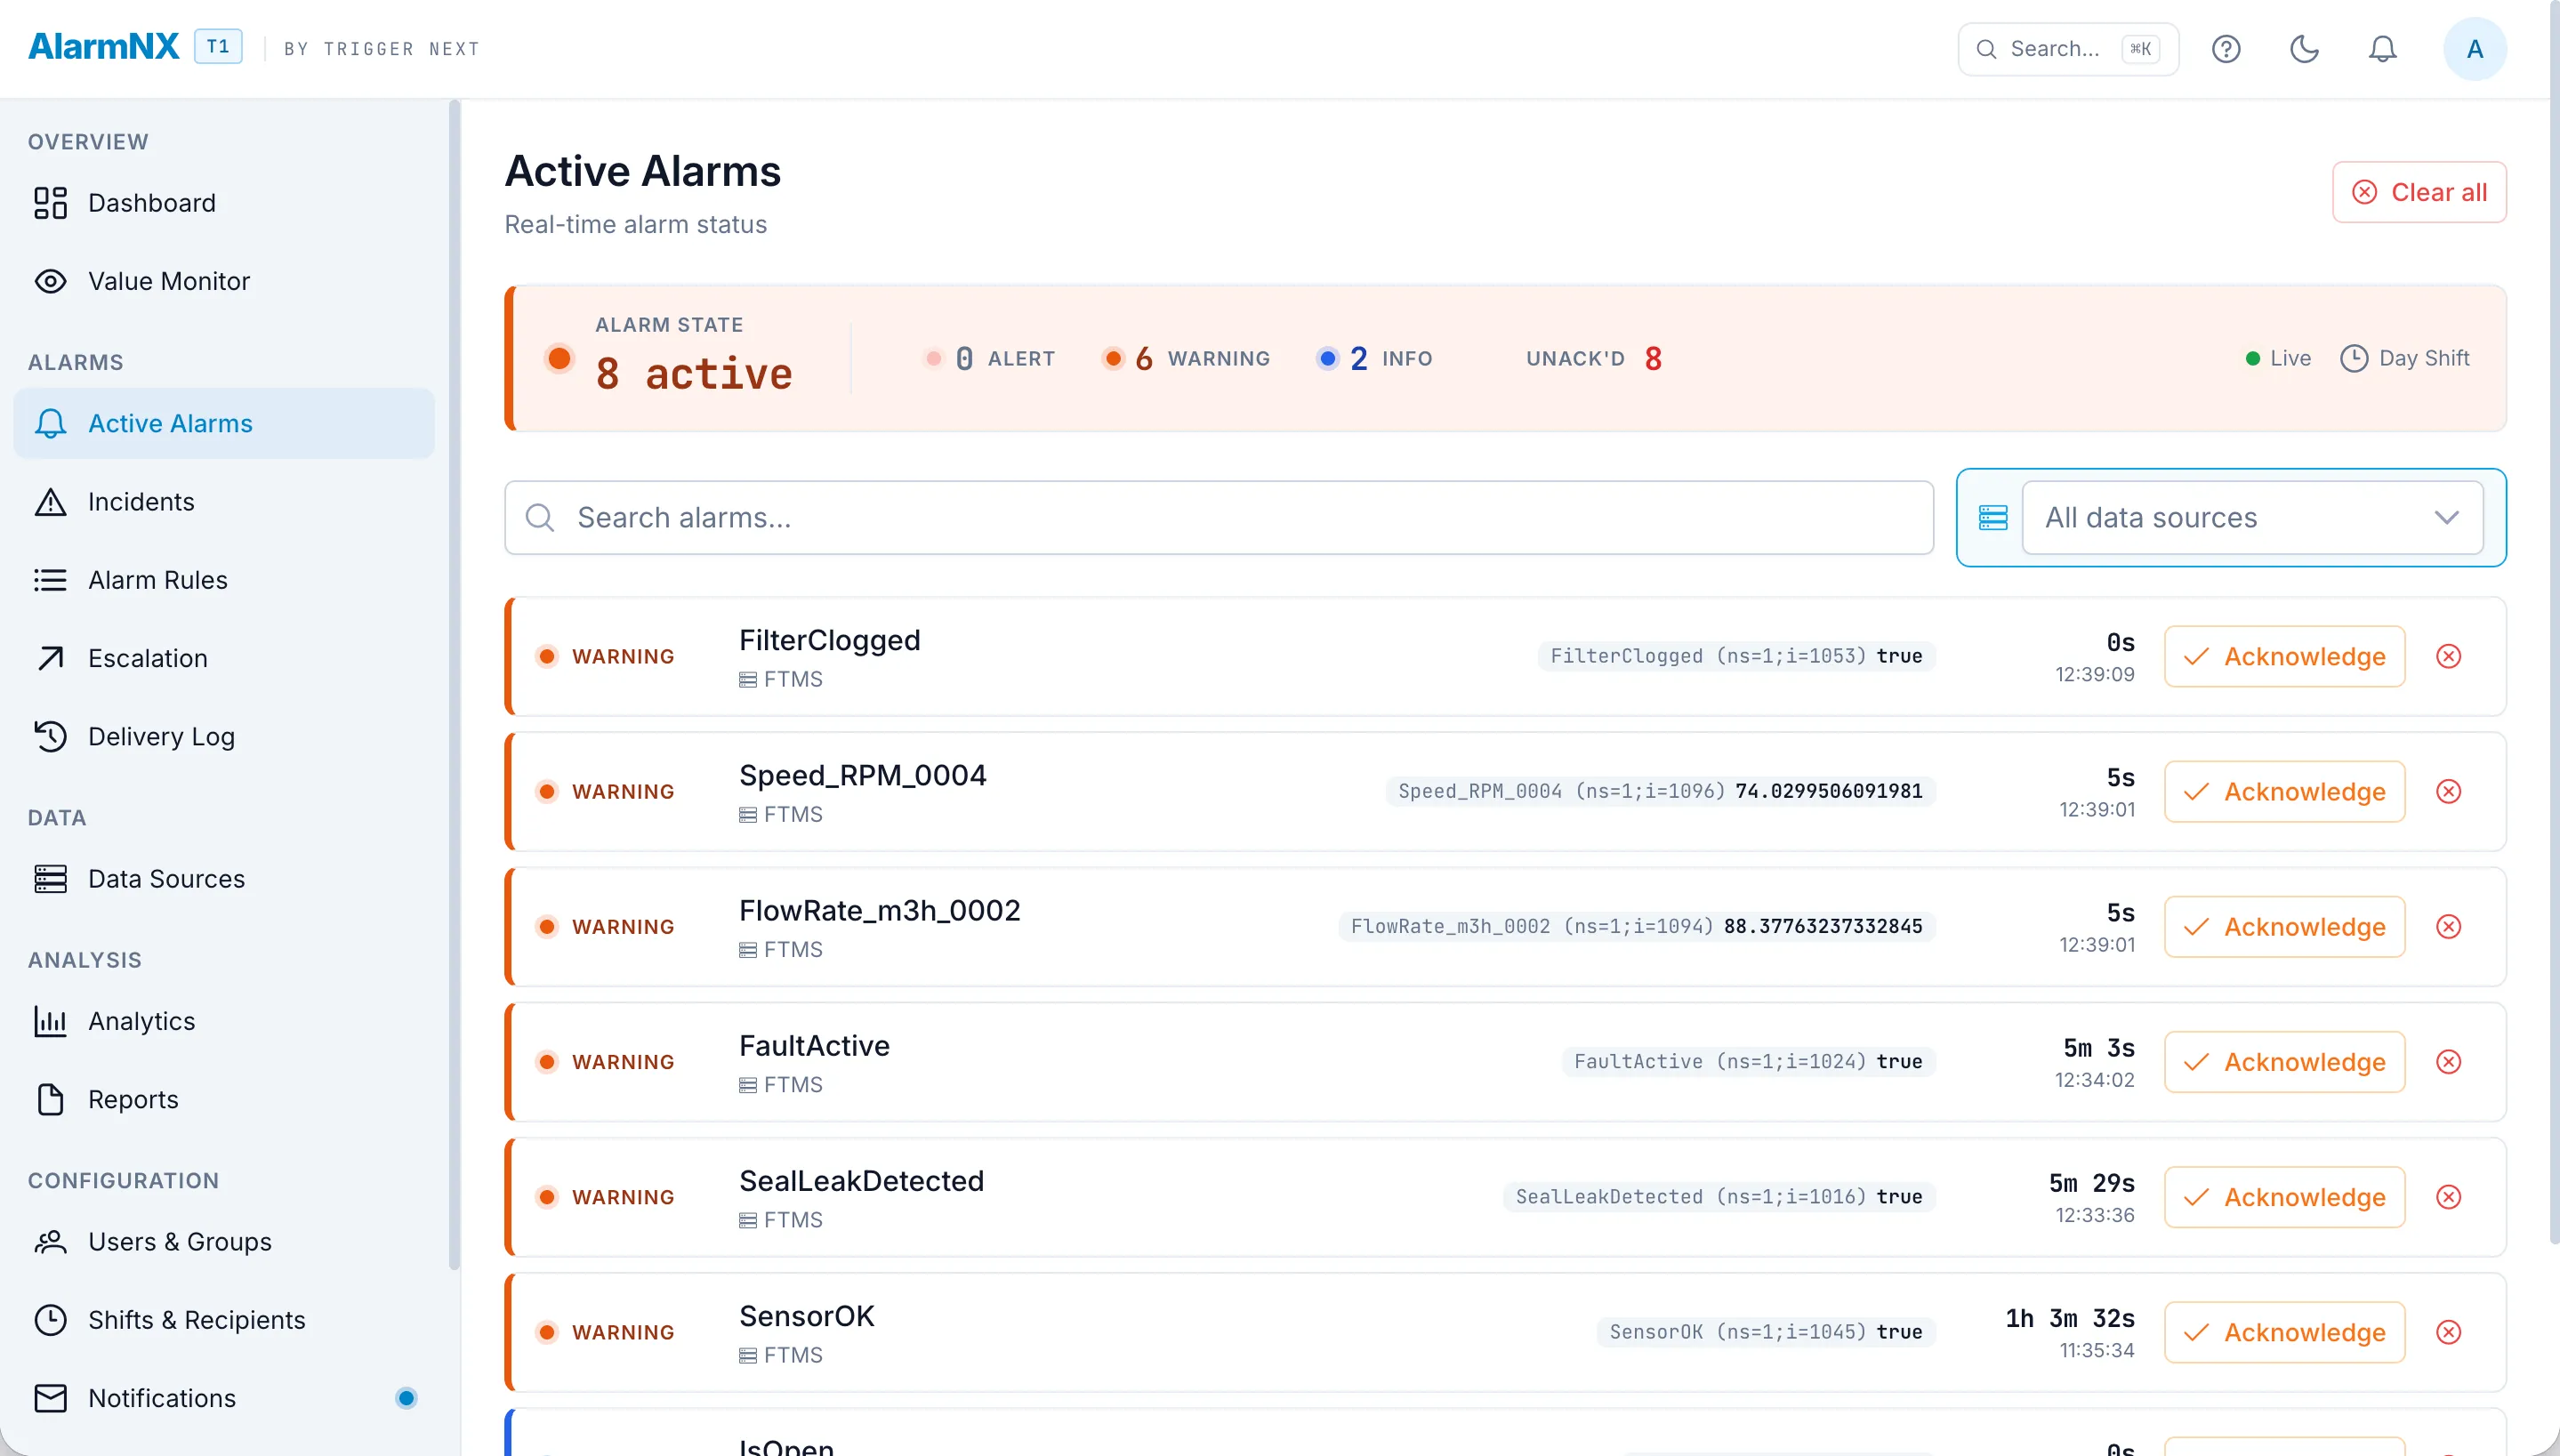Dismiss SealLeakDetected alarm with X icon
The height and width of the screenshot is (1456, 2560).
[2448, 1196]
